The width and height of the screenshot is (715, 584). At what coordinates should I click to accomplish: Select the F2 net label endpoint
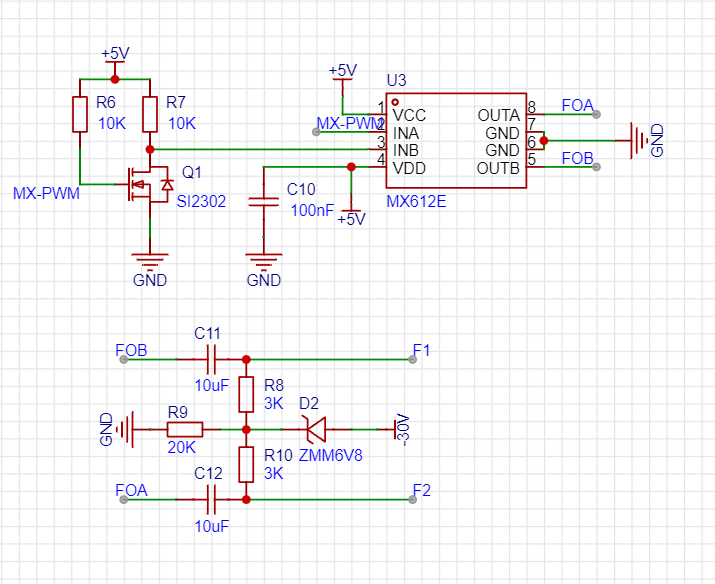pos(413,500)
